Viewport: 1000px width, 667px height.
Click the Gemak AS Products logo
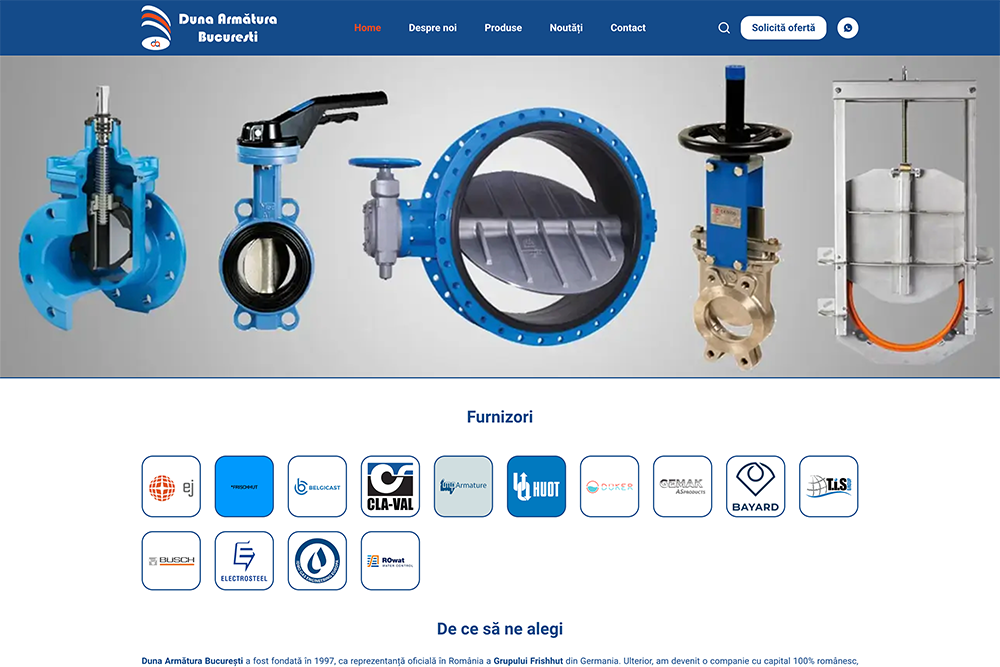pyautogui.click(x=682, y=486)
